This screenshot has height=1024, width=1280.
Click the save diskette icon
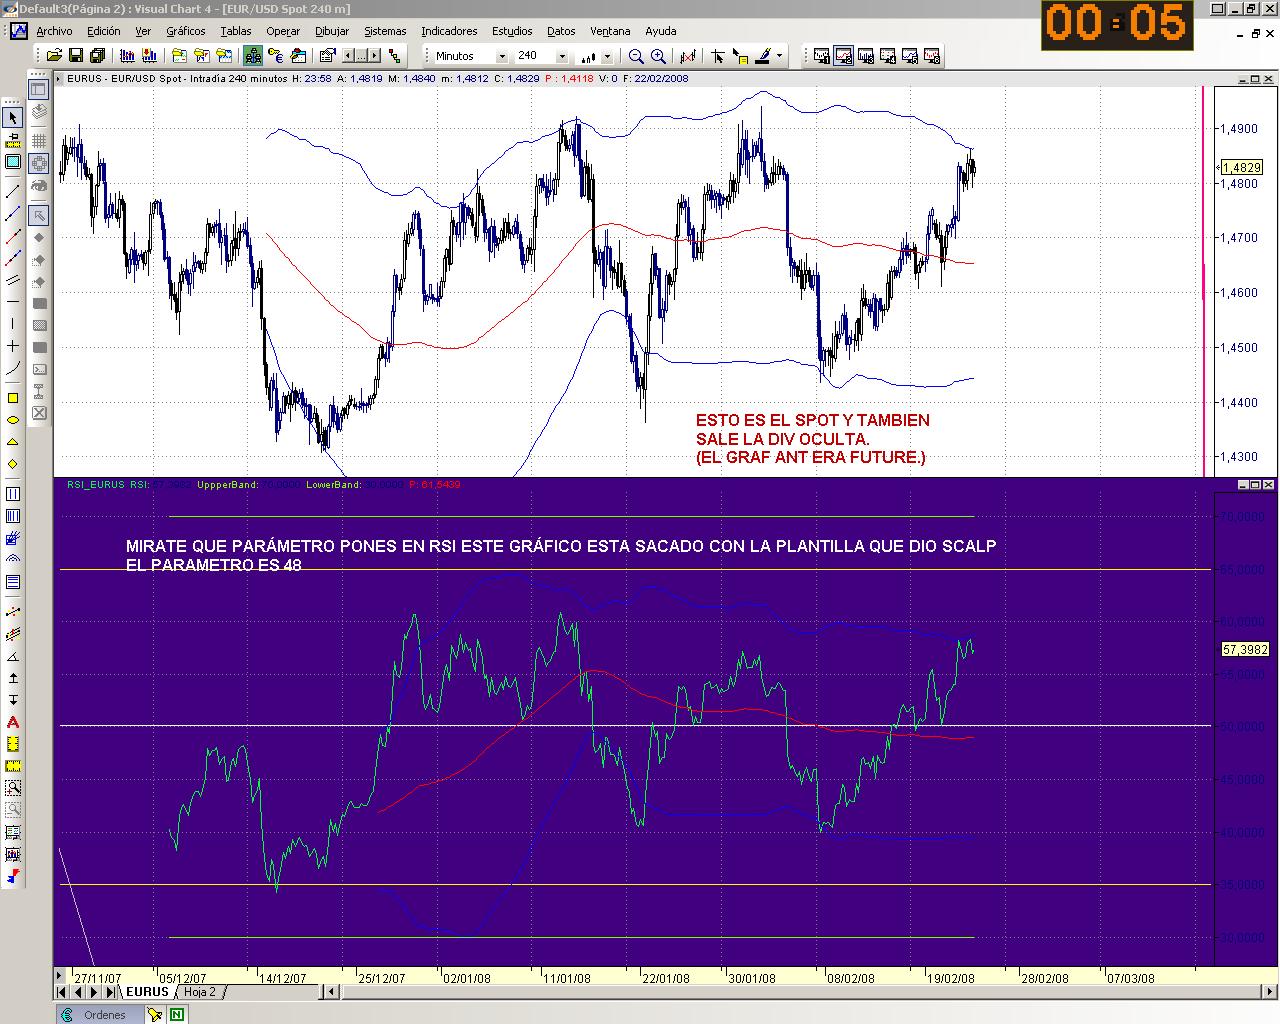76,56
